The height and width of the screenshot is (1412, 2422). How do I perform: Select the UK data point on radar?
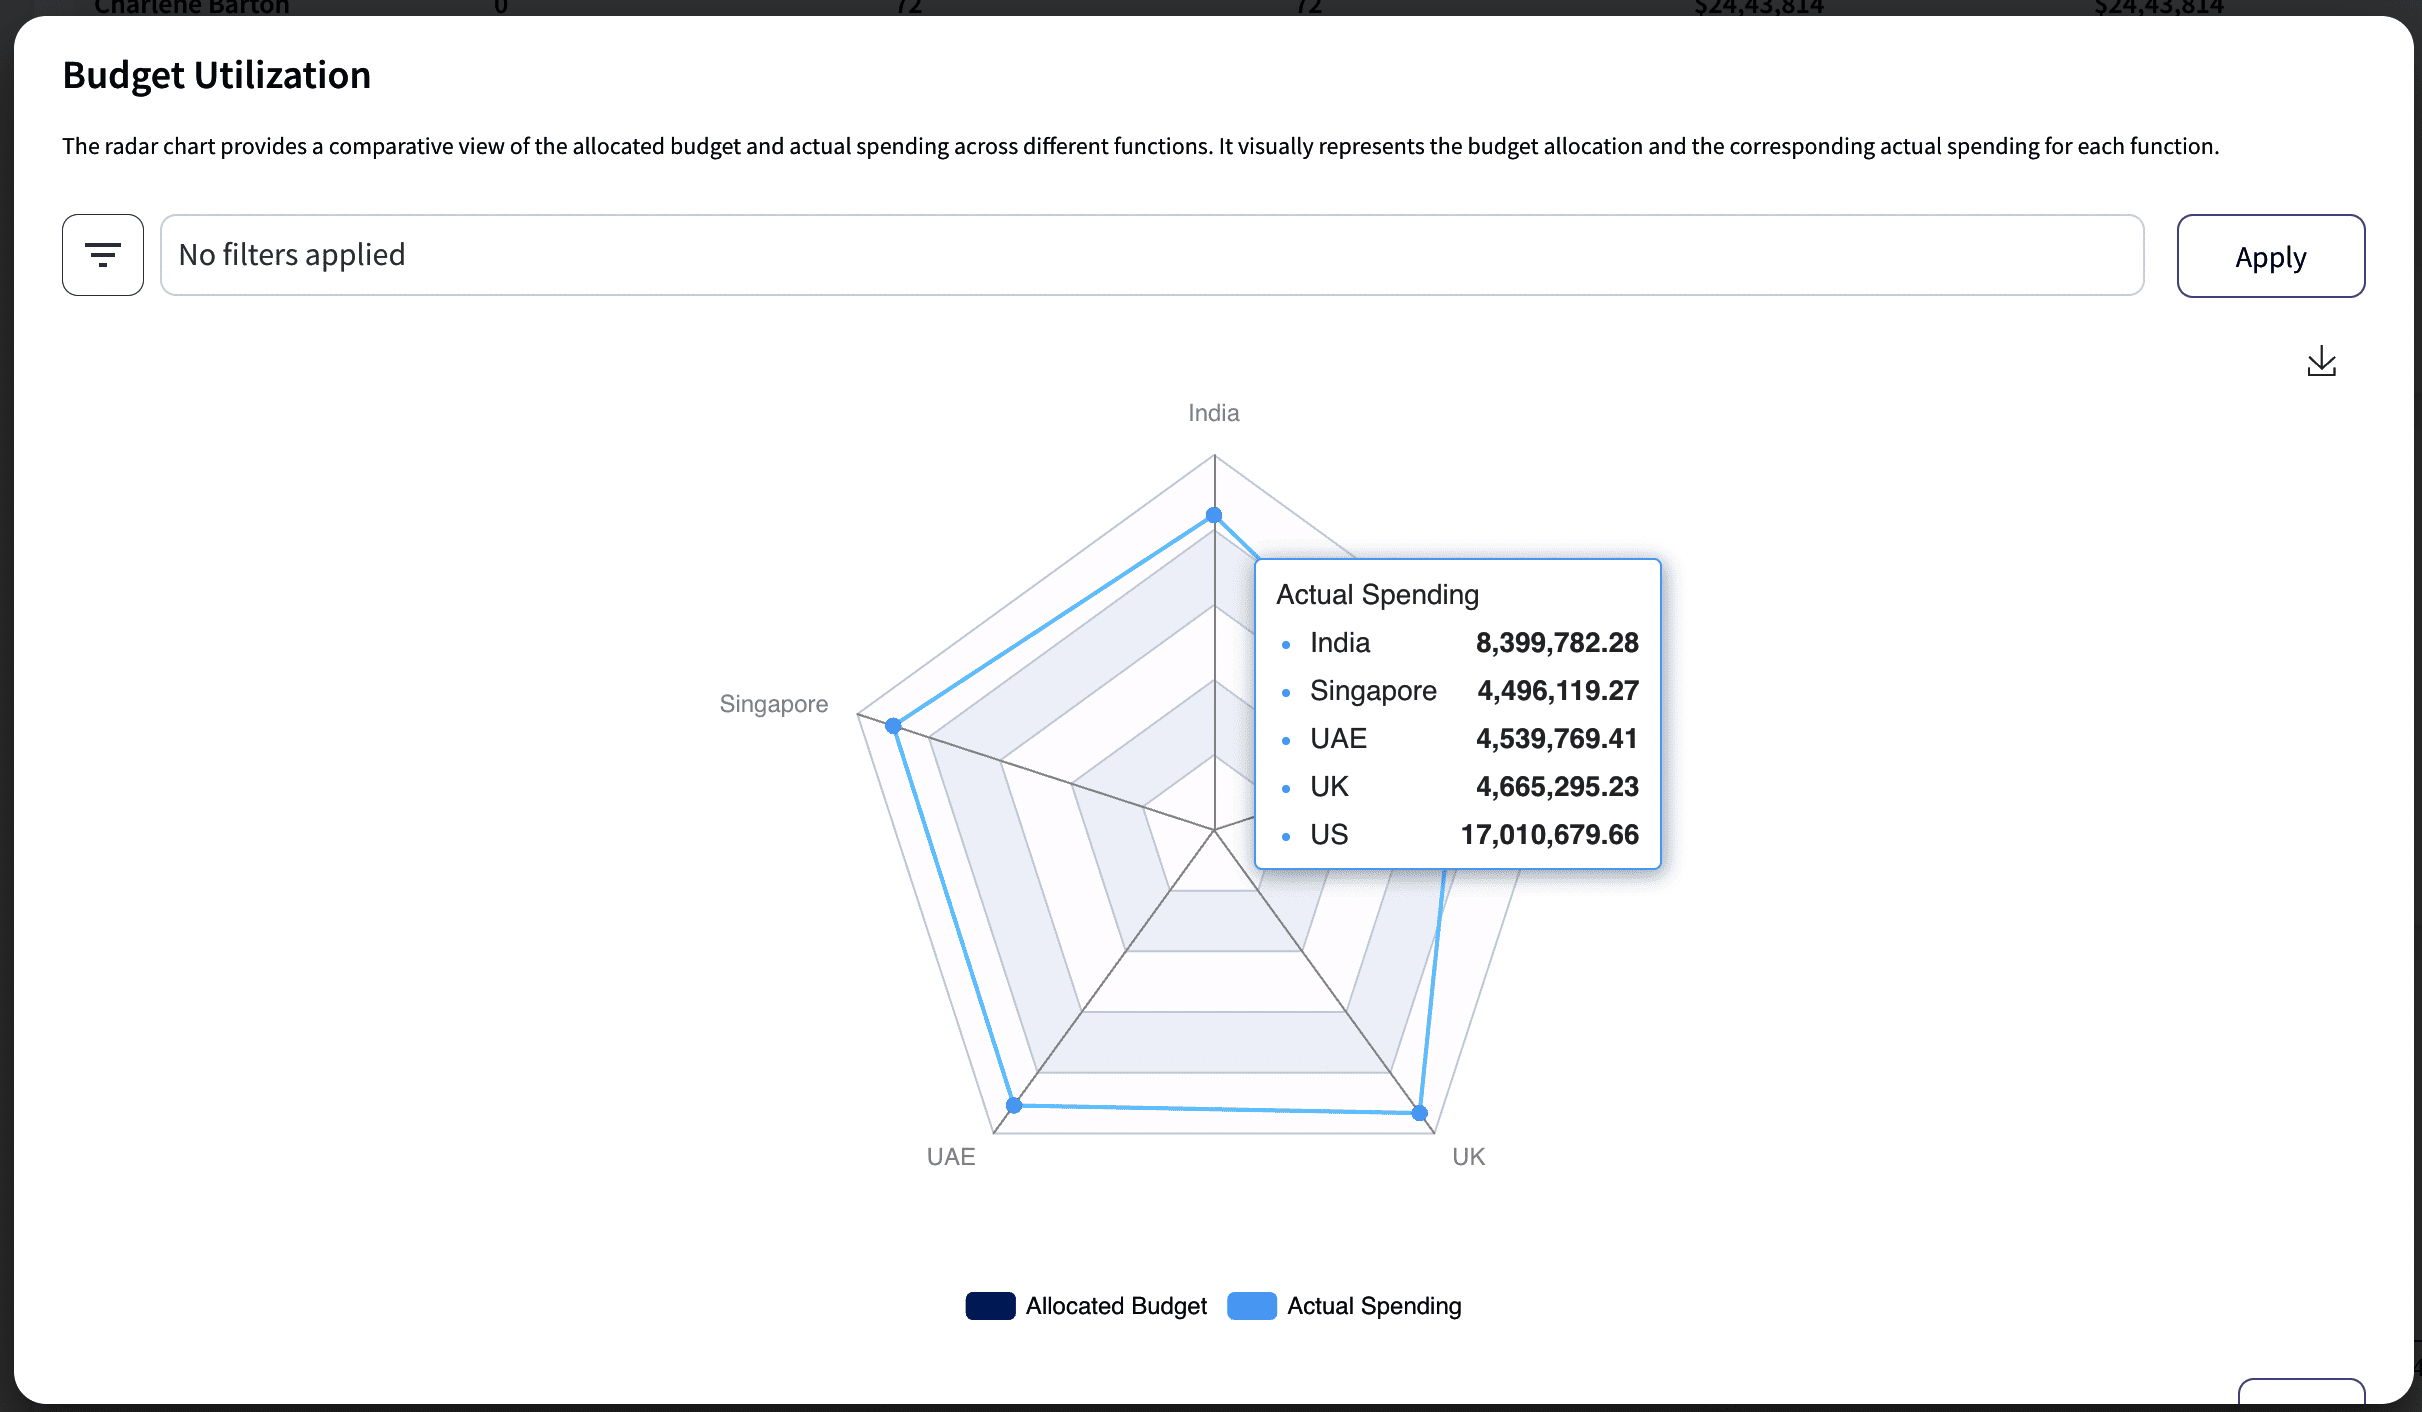(1420, 1113)
